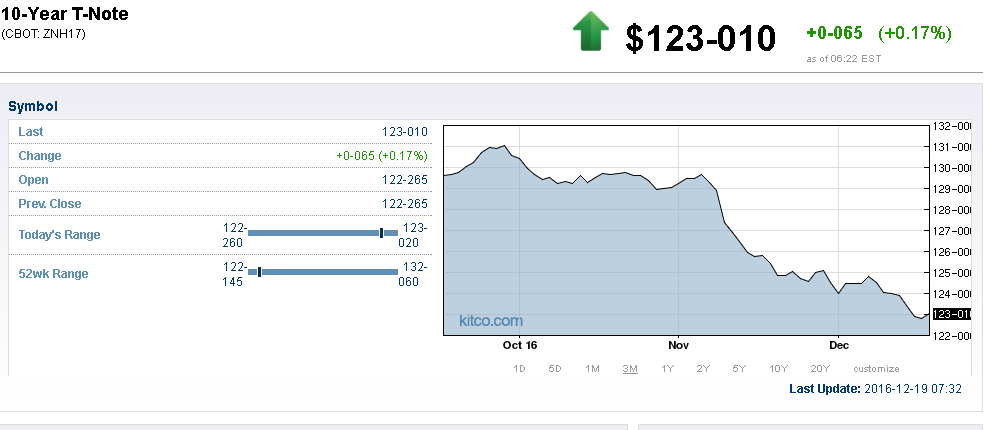990x430 pixels.
Task: Switch chart to 1Y range
Action: coord(667,369)
